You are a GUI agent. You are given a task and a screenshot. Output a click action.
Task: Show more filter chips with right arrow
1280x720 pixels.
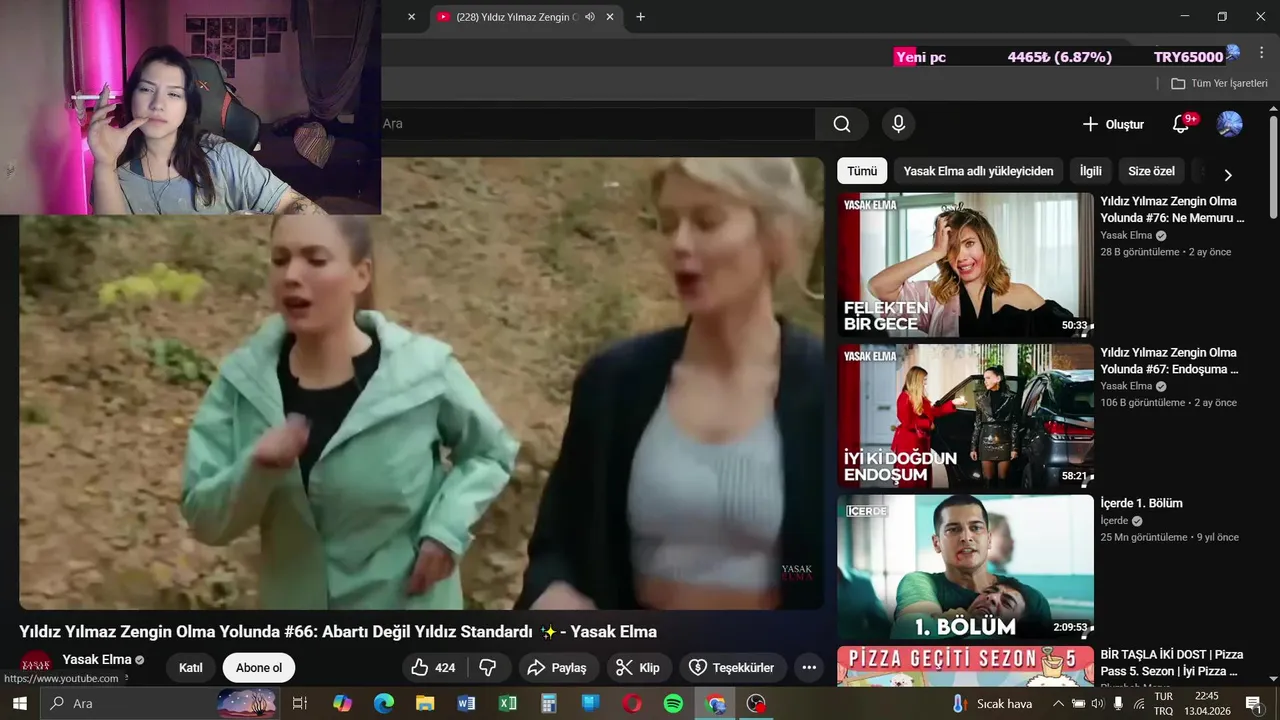point(1228,175)
